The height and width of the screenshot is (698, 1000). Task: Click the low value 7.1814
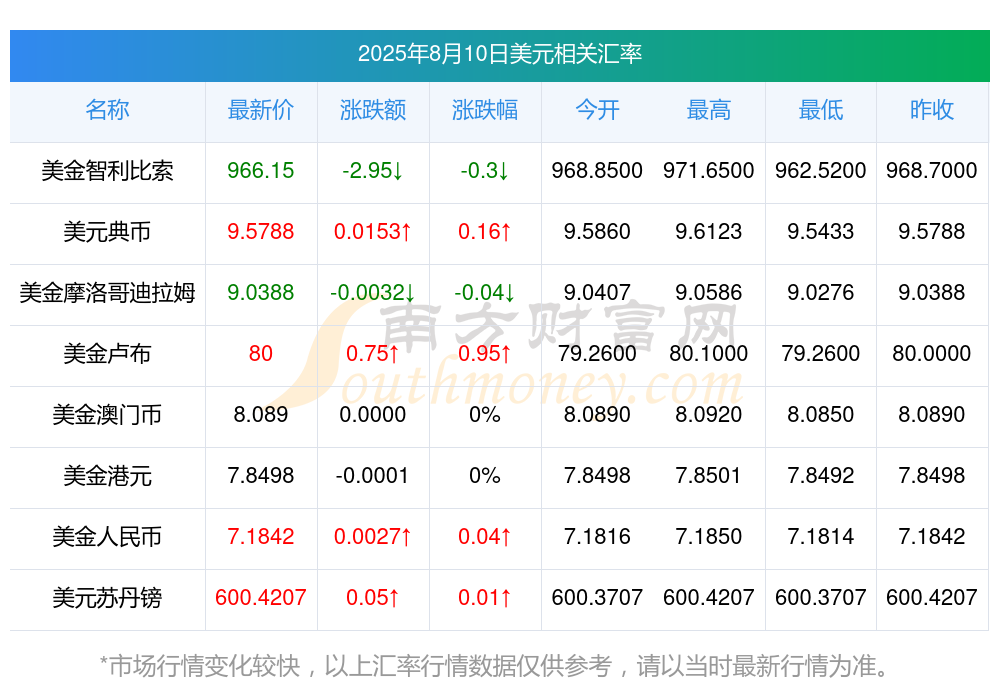pyautogui.click(x=821, y=537)
